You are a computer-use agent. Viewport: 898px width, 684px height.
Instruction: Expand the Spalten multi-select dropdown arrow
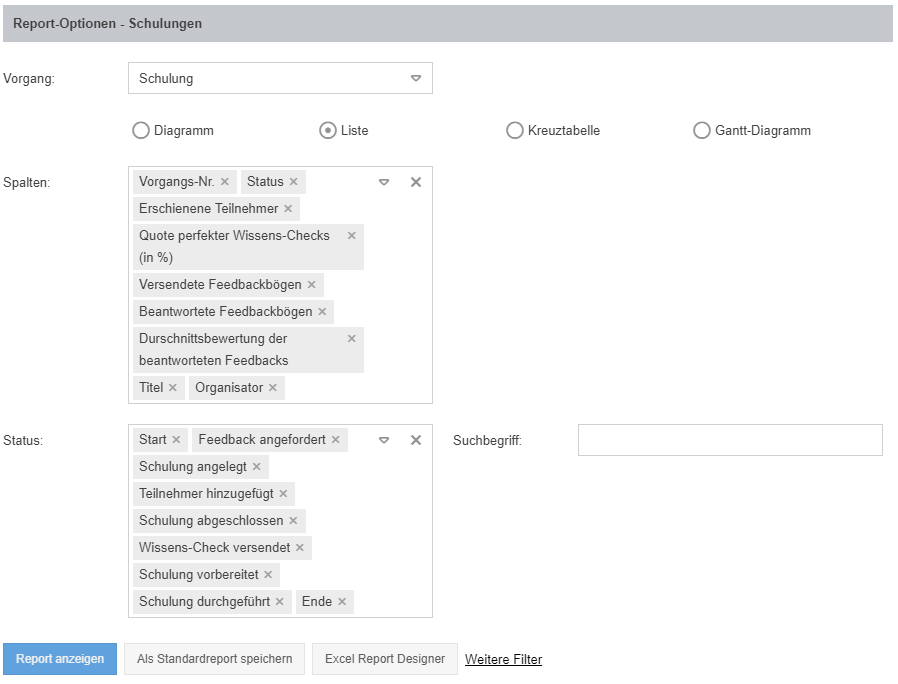pos(384,182)
